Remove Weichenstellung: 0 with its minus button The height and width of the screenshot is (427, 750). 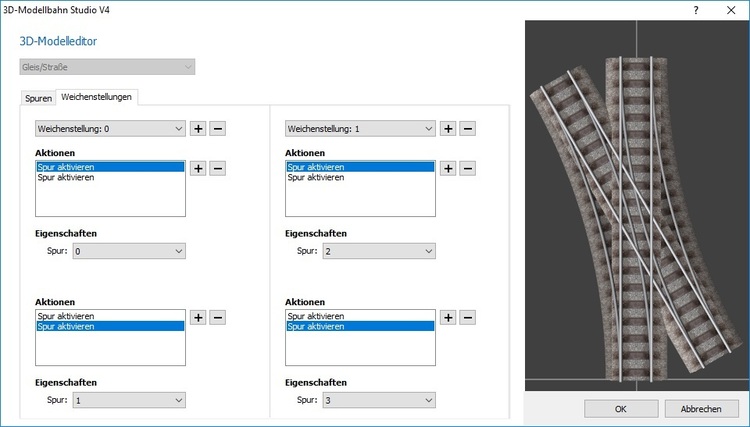[217, 129]
